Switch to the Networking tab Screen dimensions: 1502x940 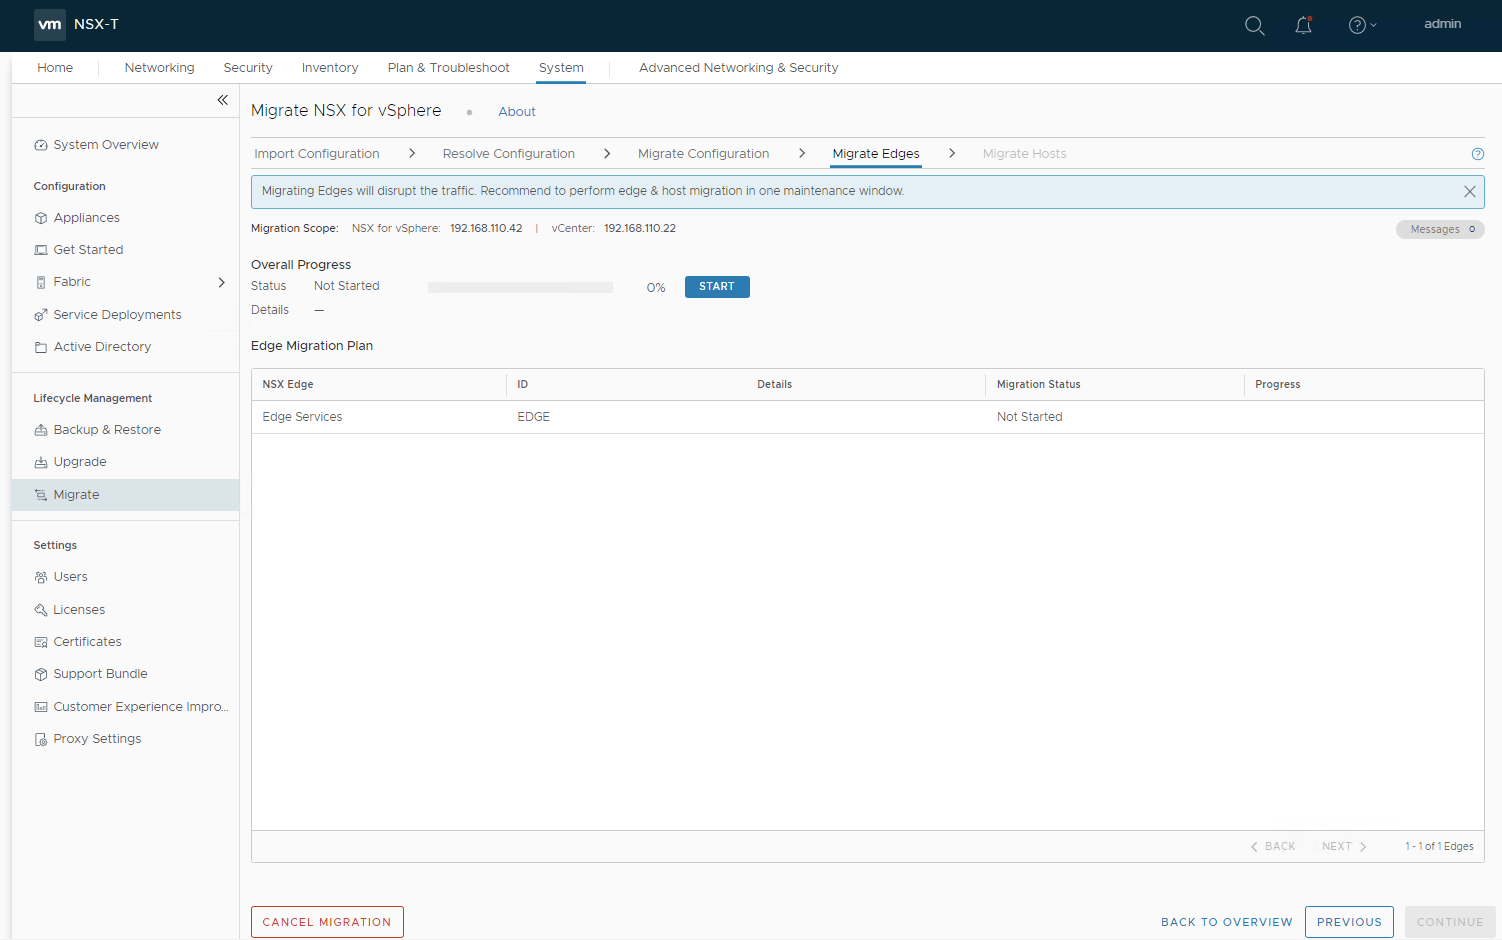[x=159, y=67]
